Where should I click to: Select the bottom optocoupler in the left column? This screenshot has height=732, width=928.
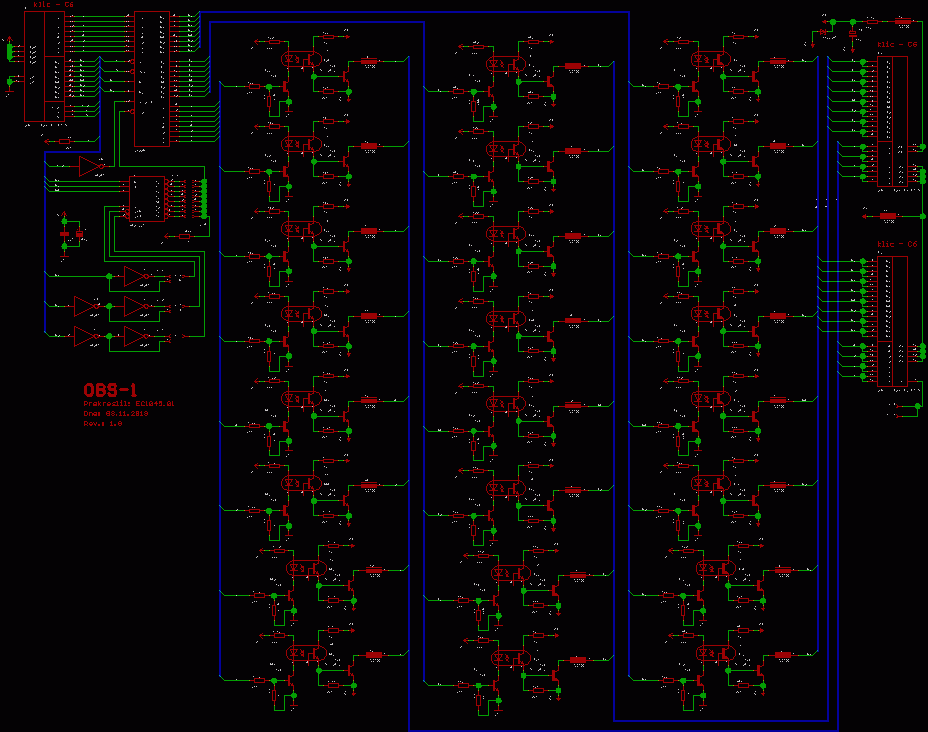tap(304, 652)
